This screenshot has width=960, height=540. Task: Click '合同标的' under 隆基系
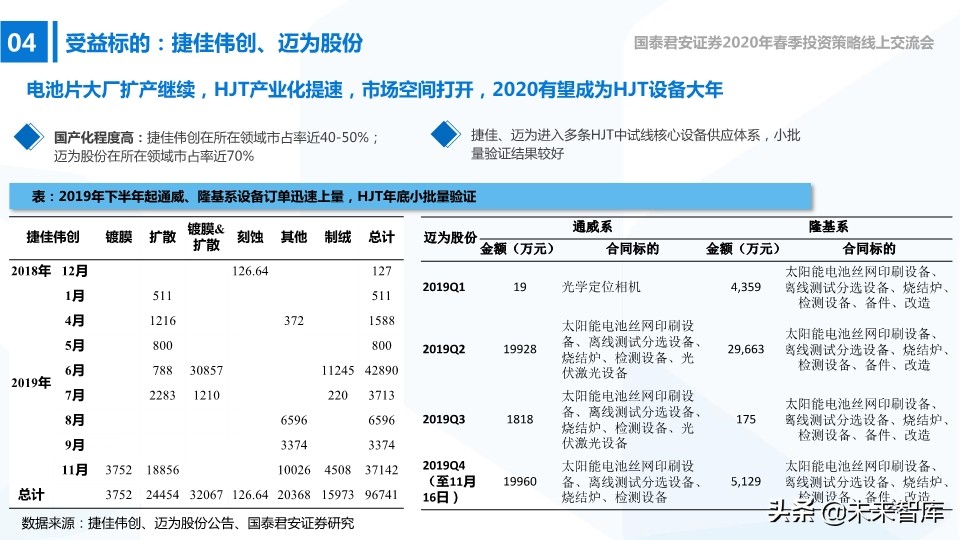(869, 249)
